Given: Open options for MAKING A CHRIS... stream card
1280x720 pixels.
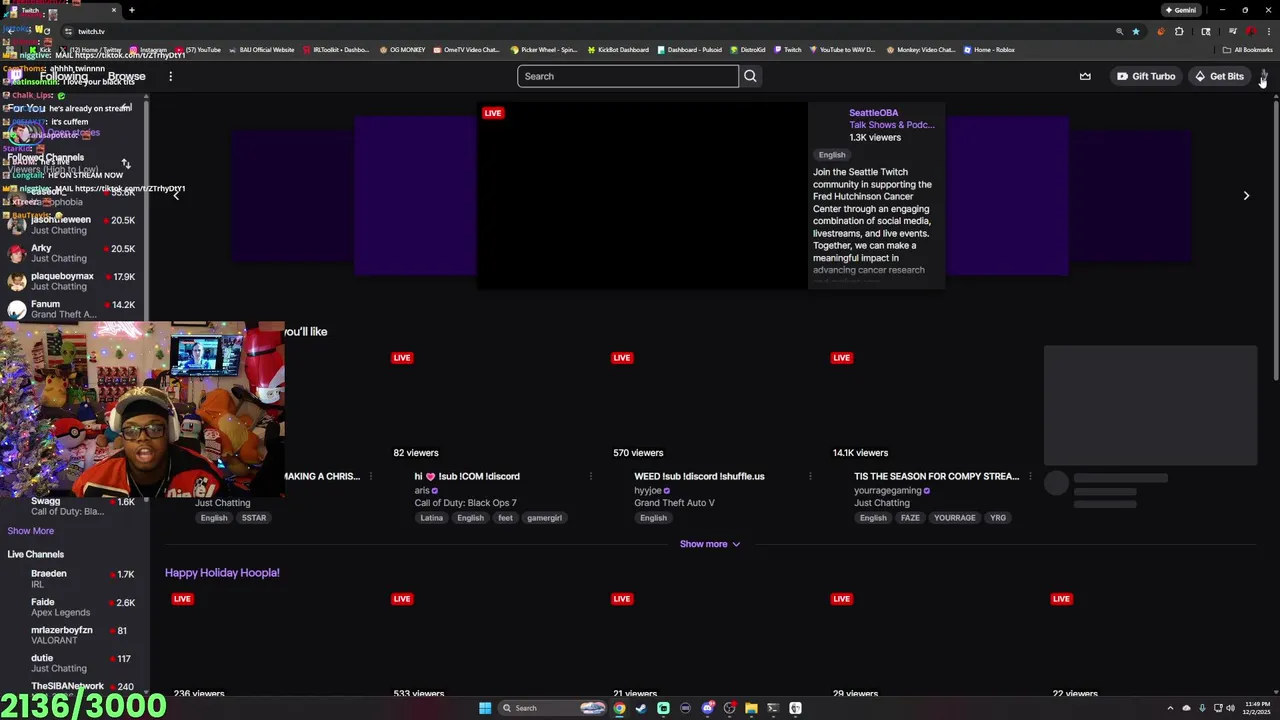Looking at the screenshot, I should [371, 476].
